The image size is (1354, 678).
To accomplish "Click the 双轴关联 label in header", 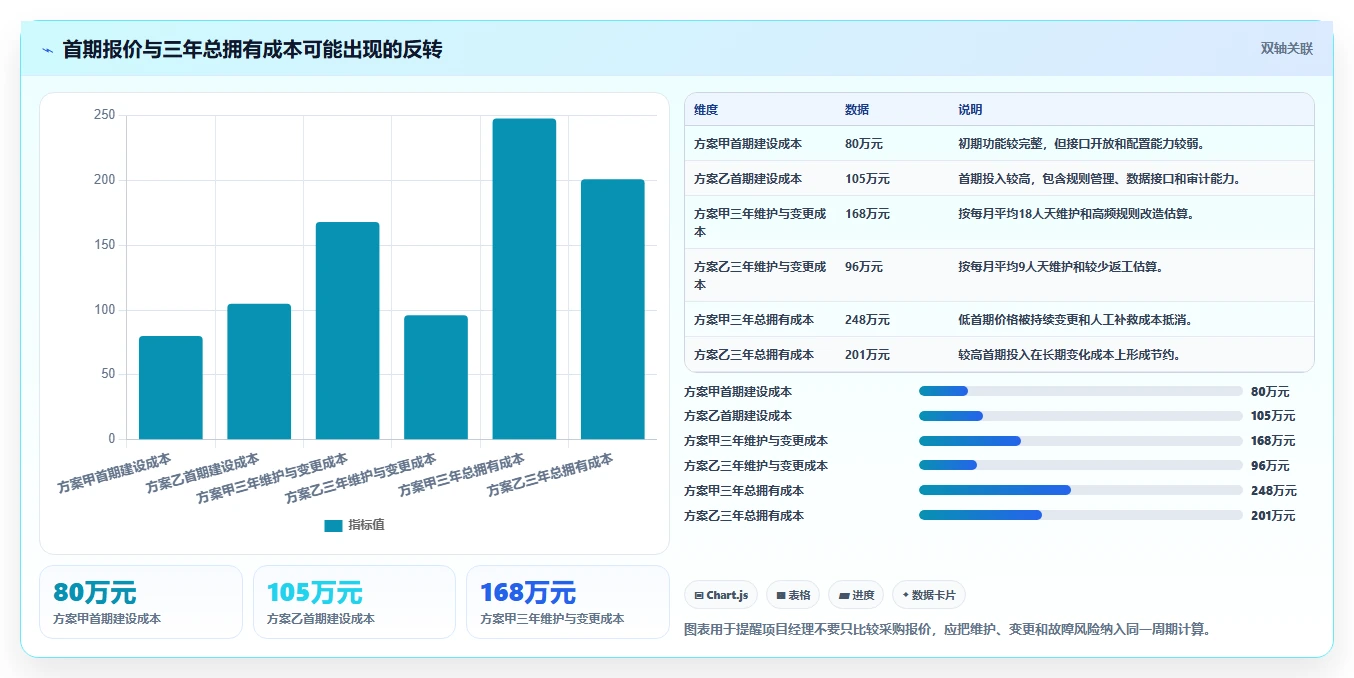I will tap(1287, 48).
